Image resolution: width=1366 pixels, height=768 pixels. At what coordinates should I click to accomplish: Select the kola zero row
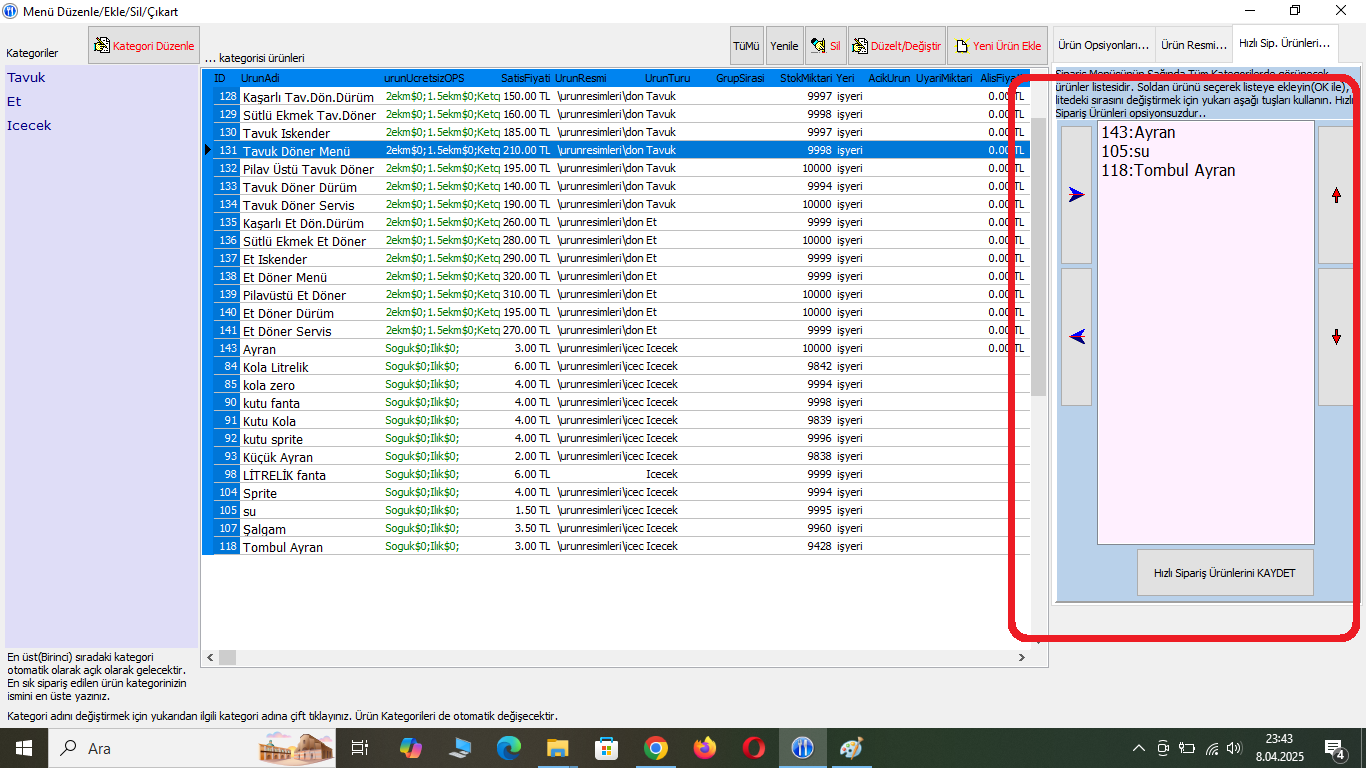click(616, 385)
